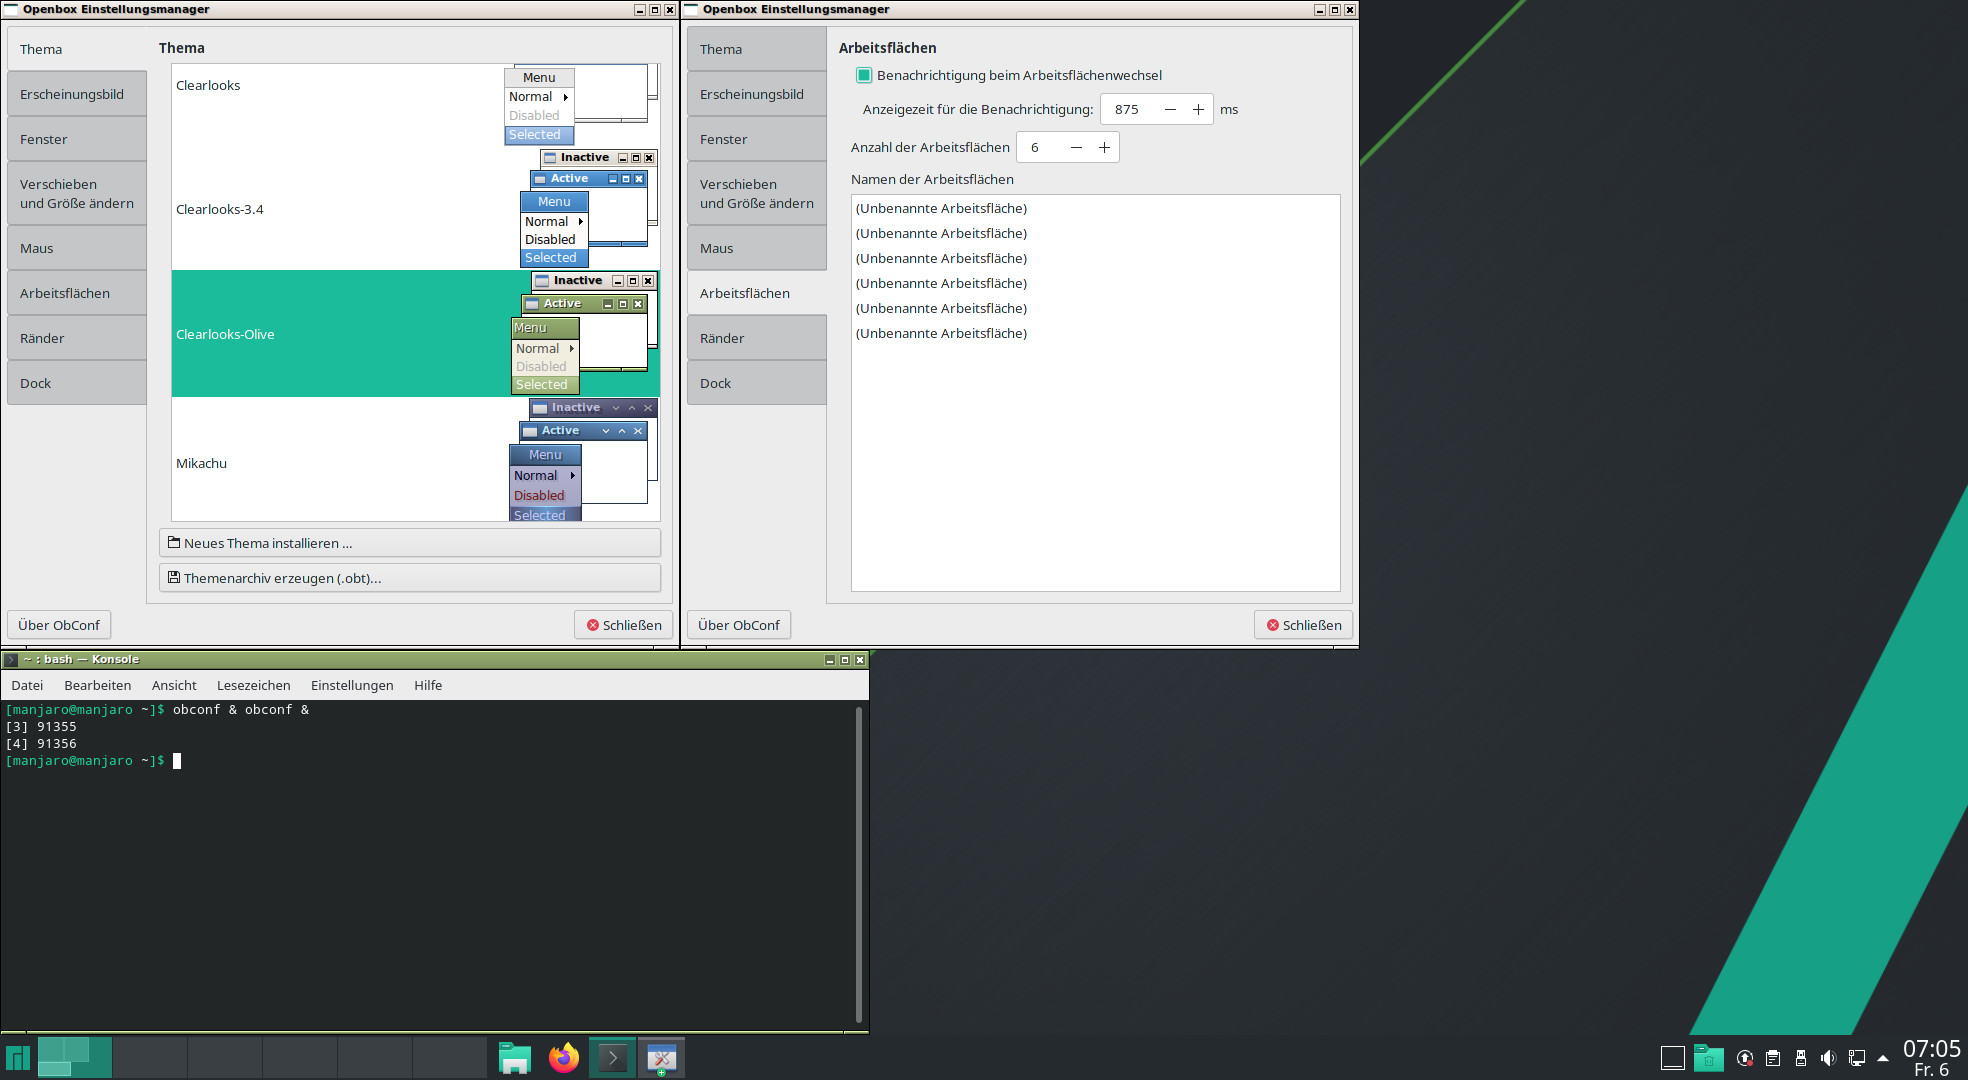This screenshot has height=1080, width=1968.
Task: Open Ränder tab in right ObConf window
Action: [757, 338]
